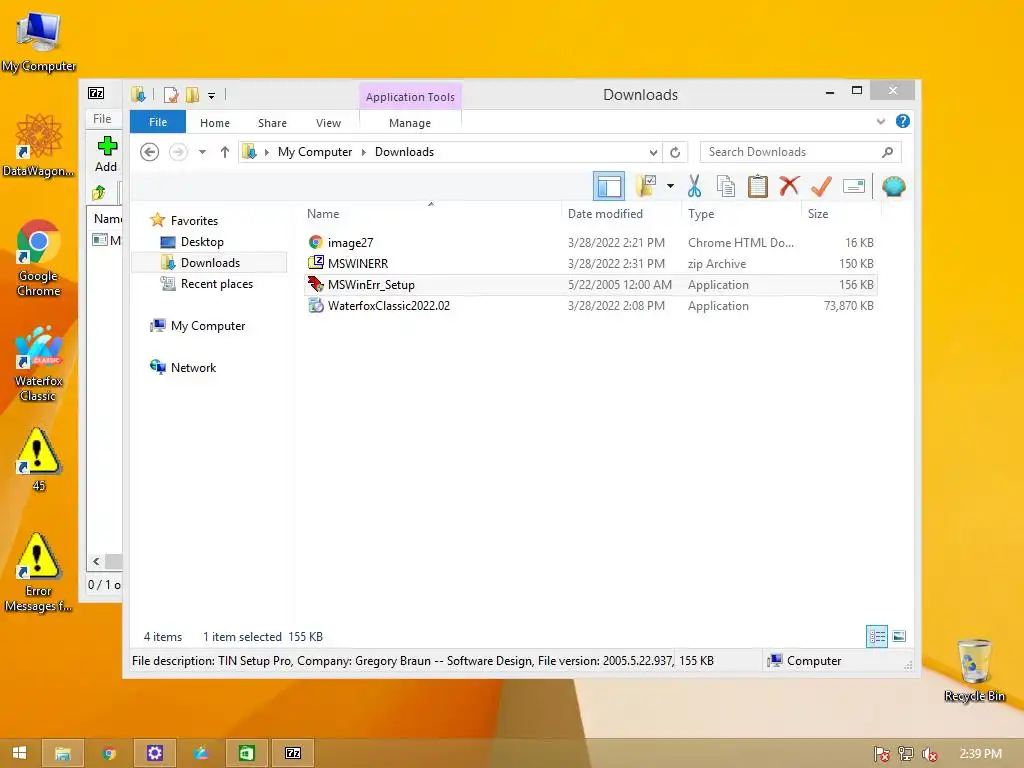The height and width of the screenshot is (768, 1024).
Task: Switch to Details view in status bar
Action: 876,636
